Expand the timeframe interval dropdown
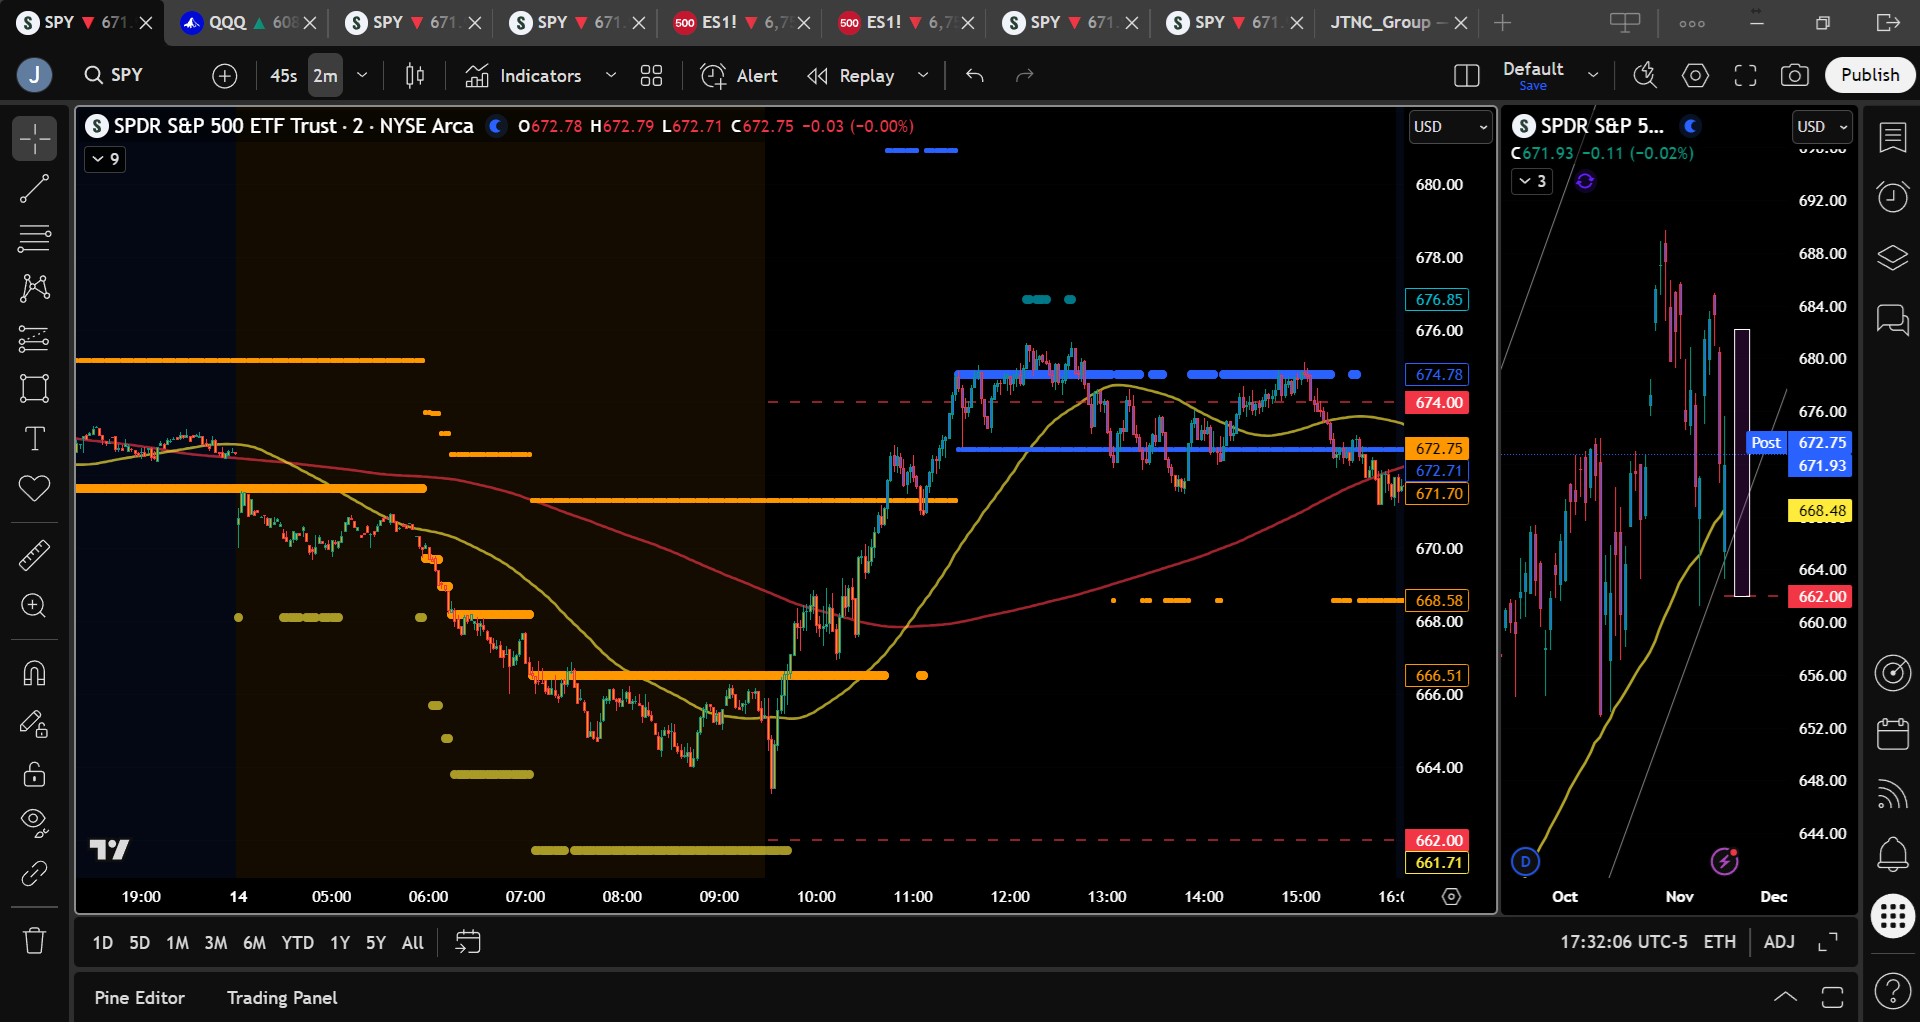The height and width of the screenshot is (1025, 1920). pyautogui.click(x=362, y=76)
